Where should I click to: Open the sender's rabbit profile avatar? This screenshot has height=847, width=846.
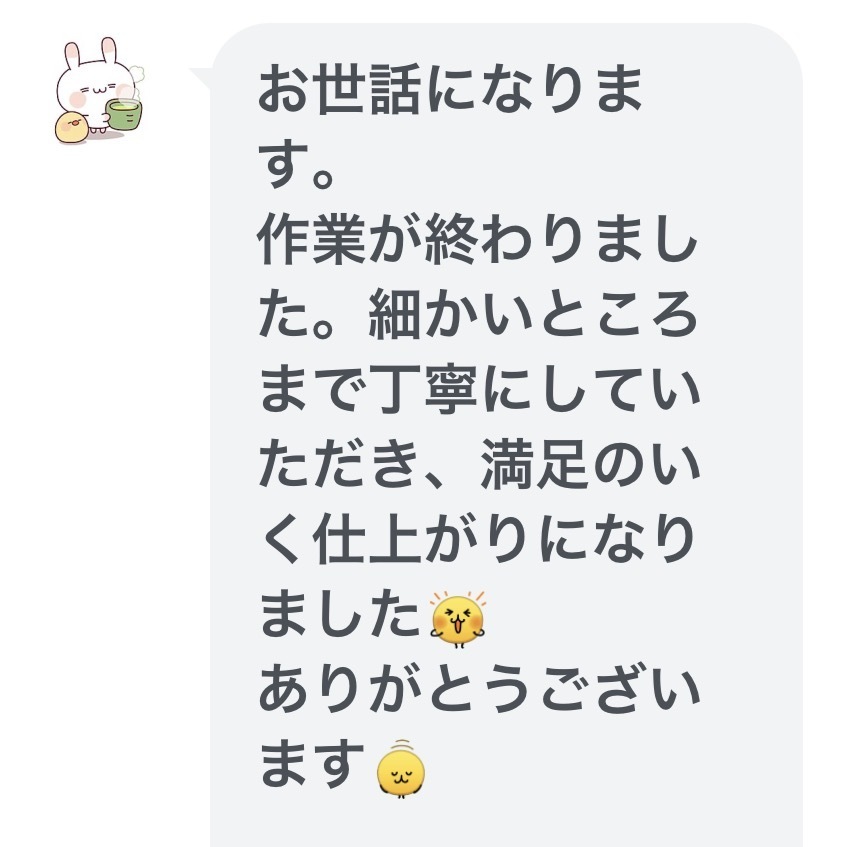tap(100, 90)
